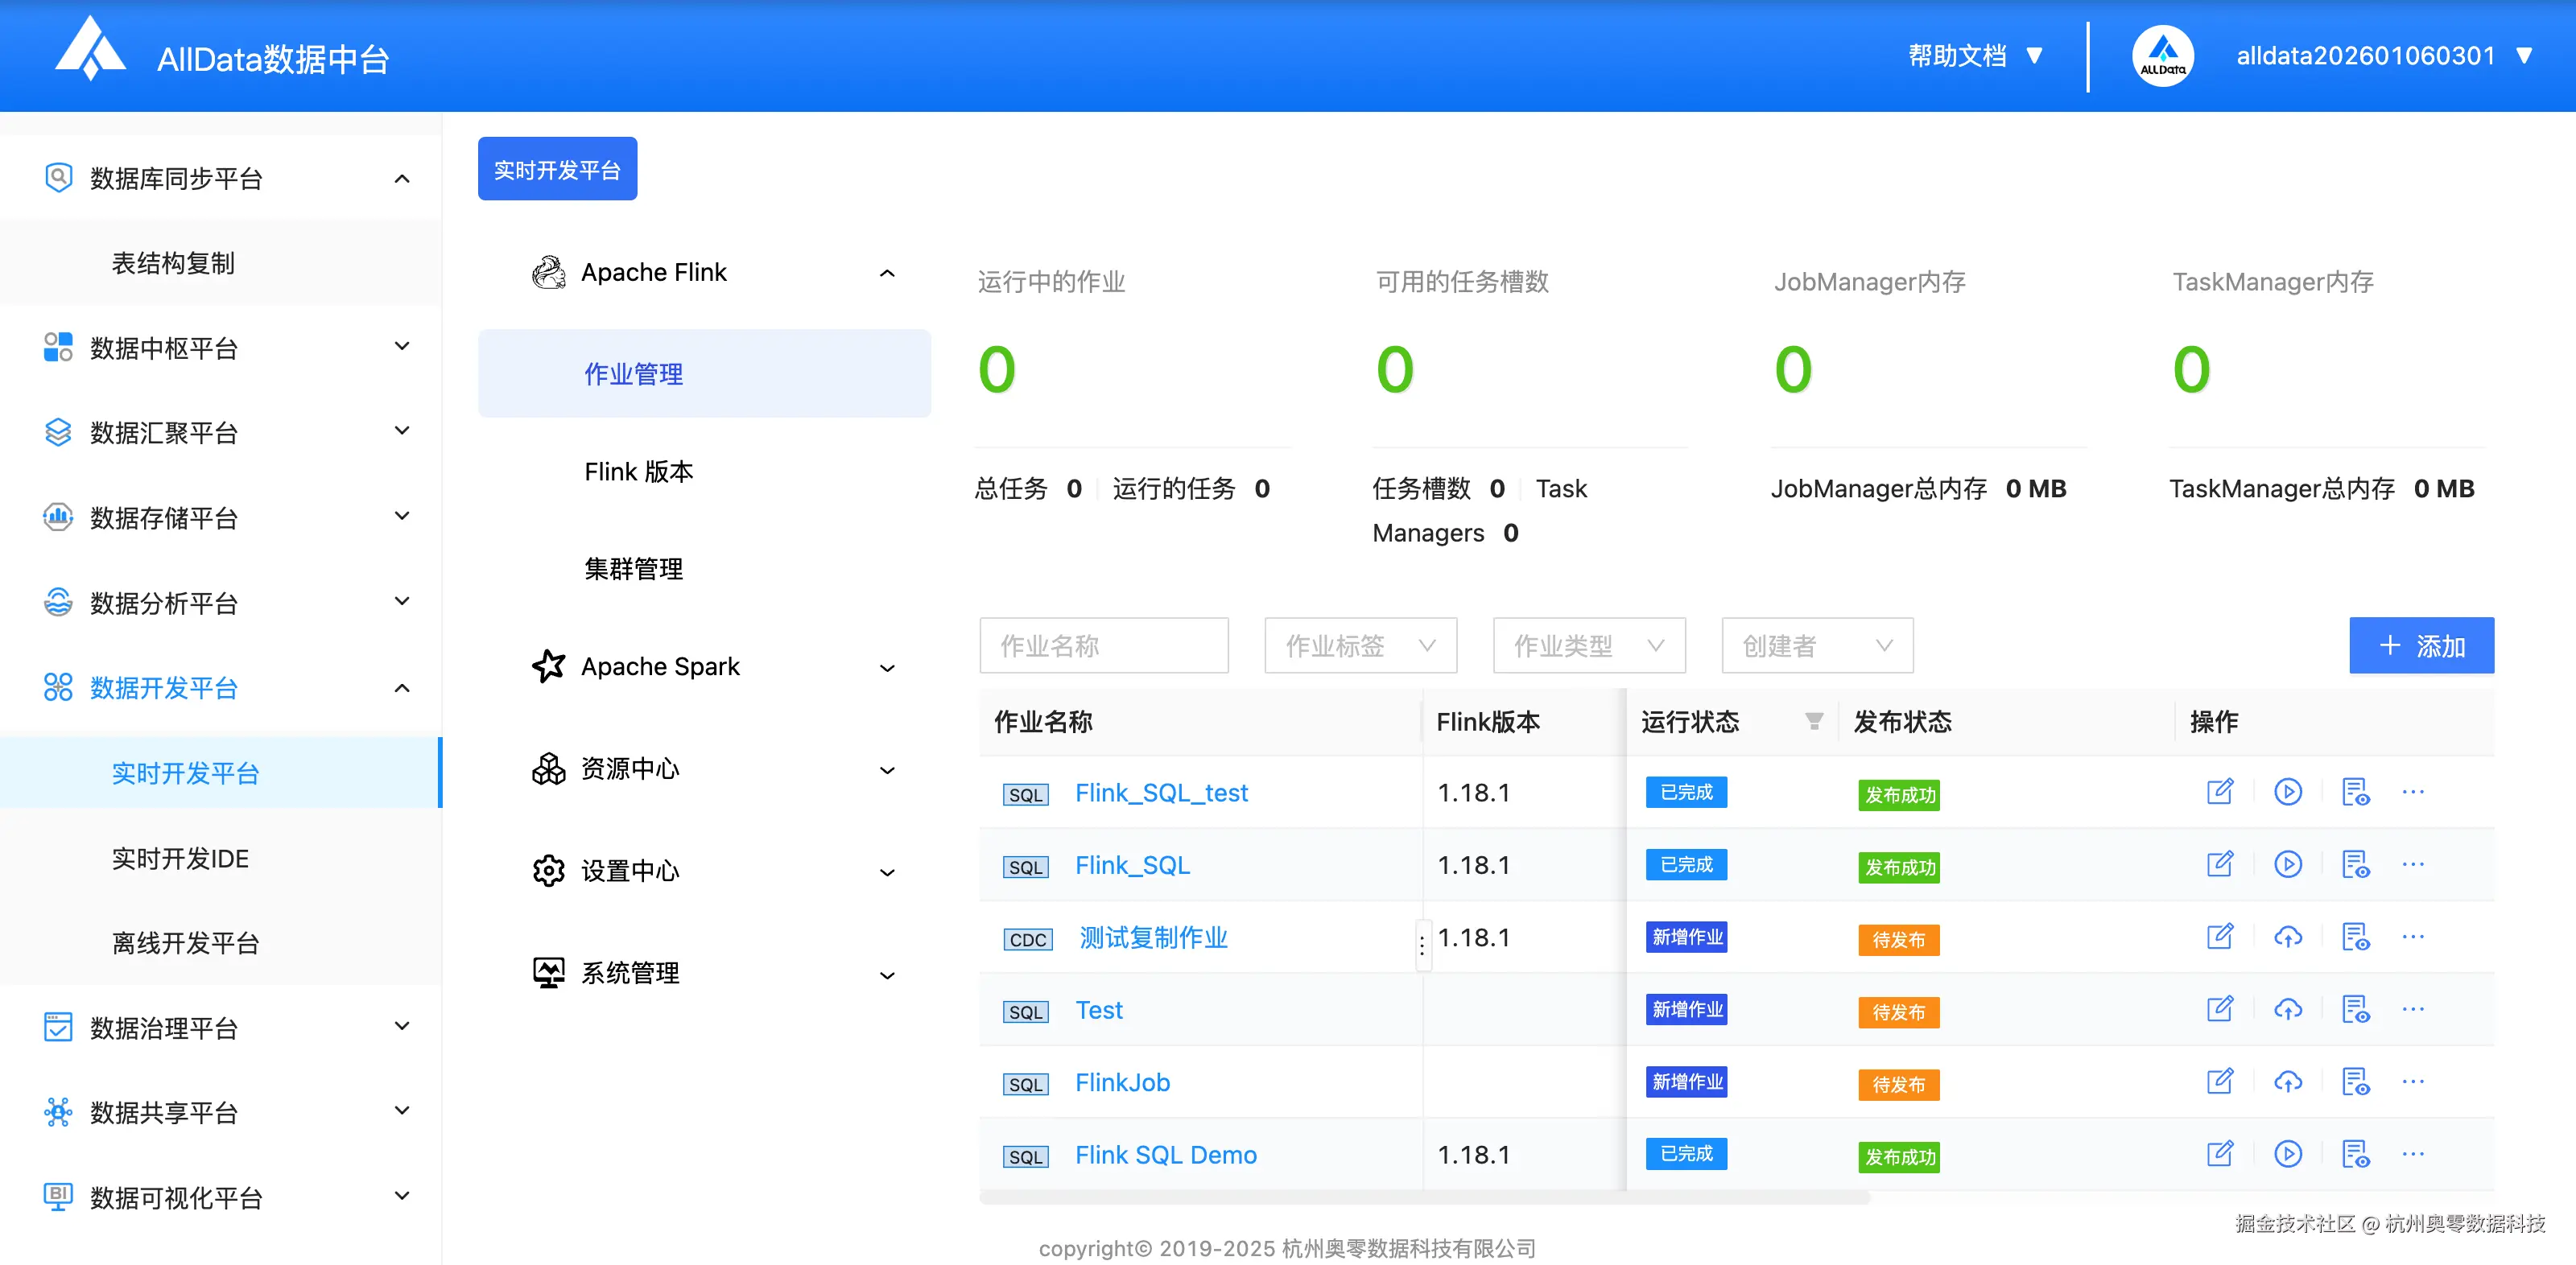Open log details icon for FlinkJob row

(x=2355, y=1082)
